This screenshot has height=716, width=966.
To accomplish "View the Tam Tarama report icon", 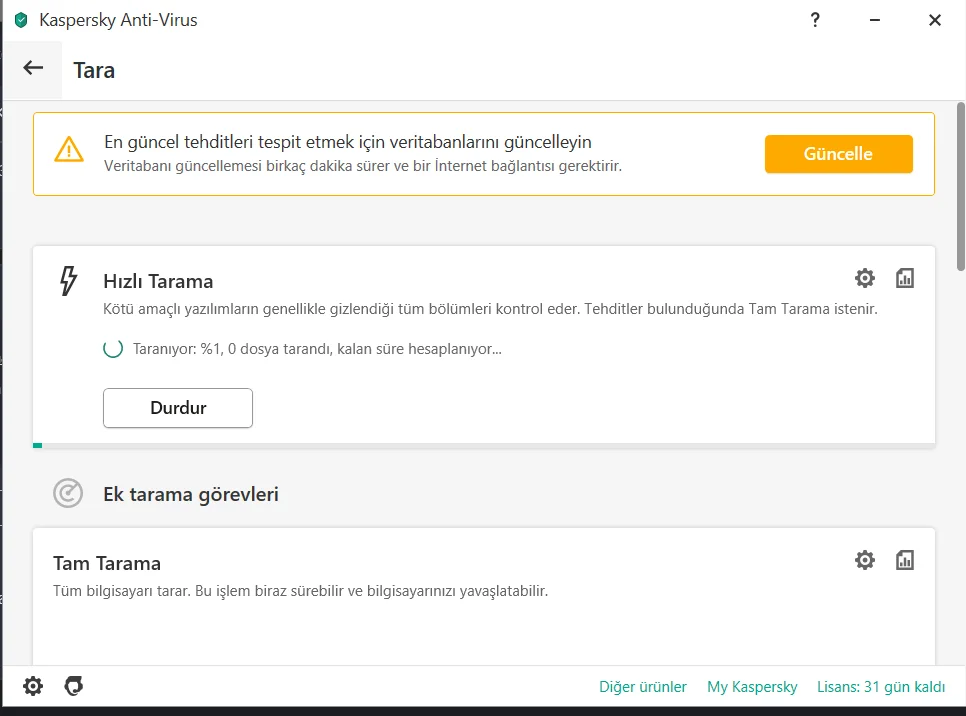I will point(905,560).
